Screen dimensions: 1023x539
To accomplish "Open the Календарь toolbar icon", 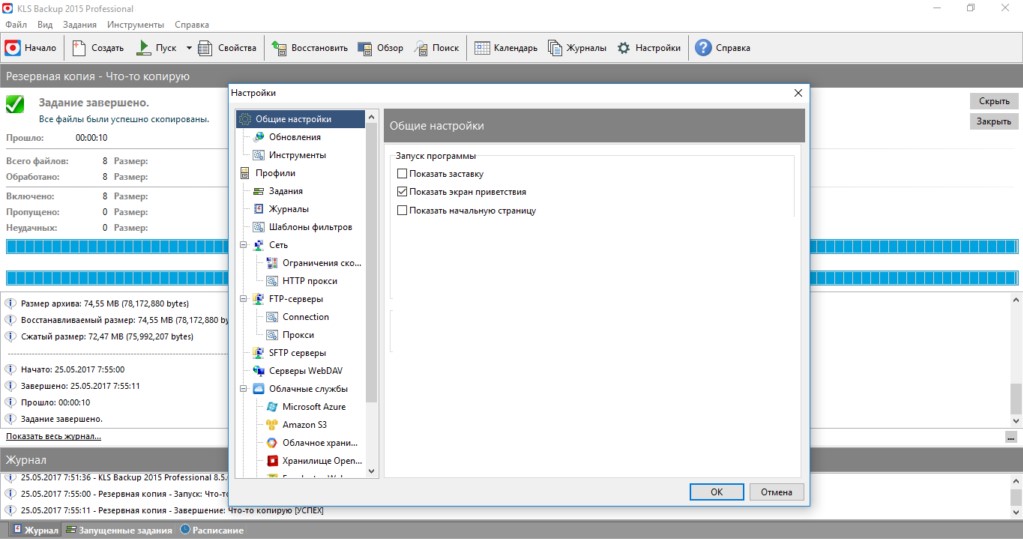I will pos(482,48).
